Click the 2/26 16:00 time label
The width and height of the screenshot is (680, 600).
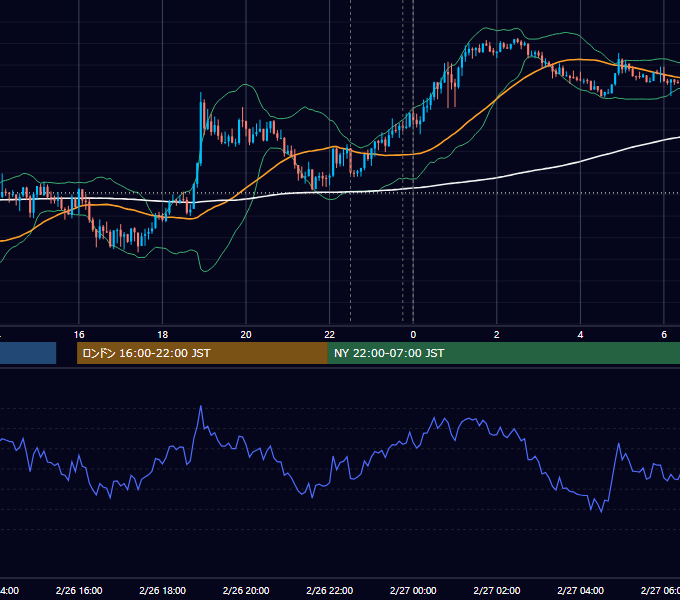point(79,590)
